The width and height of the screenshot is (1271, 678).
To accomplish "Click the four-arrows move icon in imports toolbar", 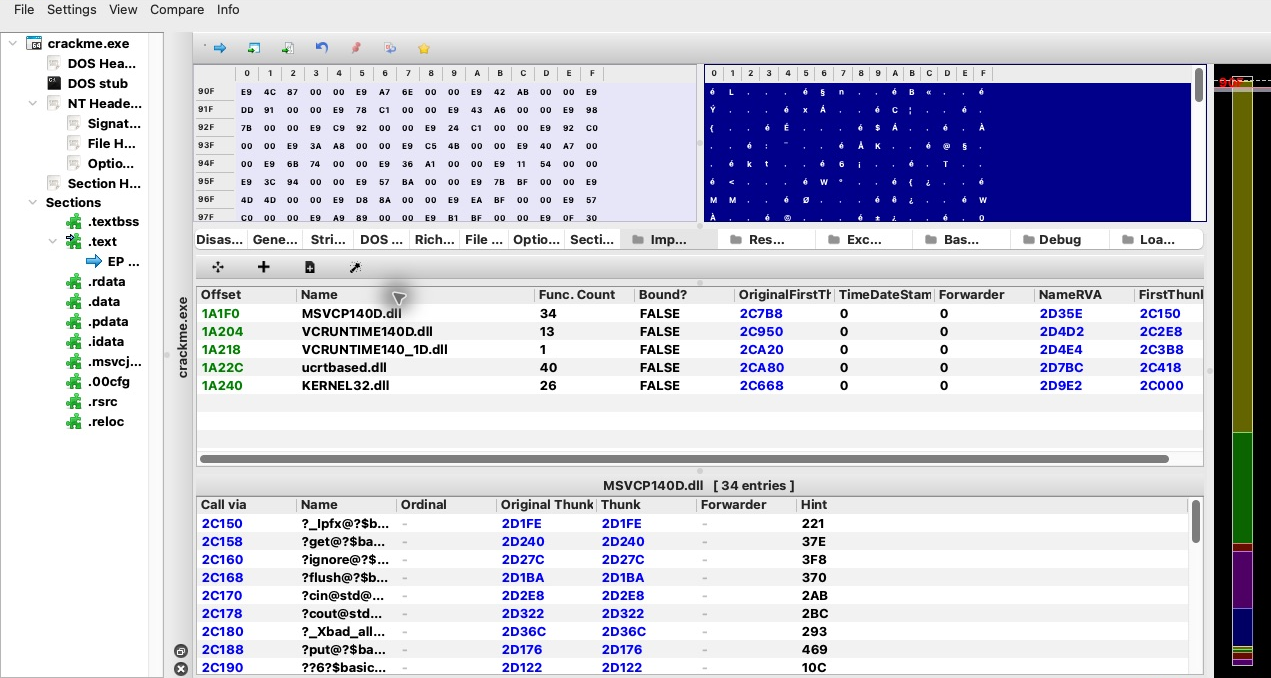I will pos(218,267).
